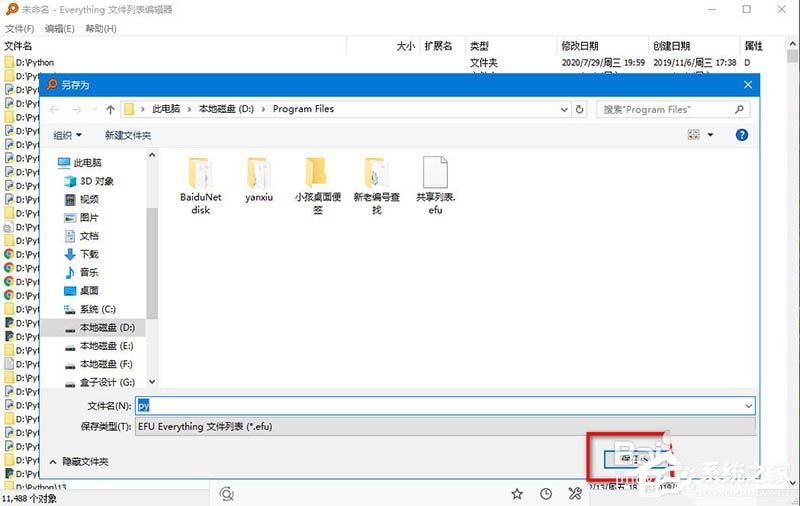Sort by 类型 column in Everything
The image size is (800, 506).
(511, 46)
